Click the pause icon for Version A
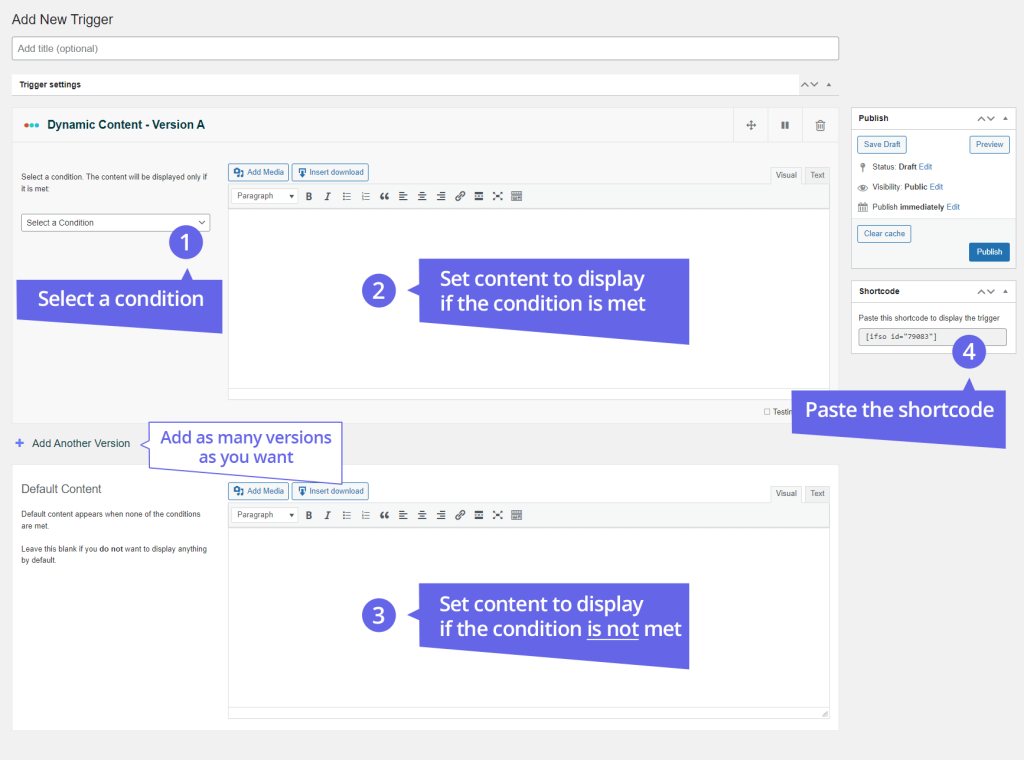 point(785,126)
